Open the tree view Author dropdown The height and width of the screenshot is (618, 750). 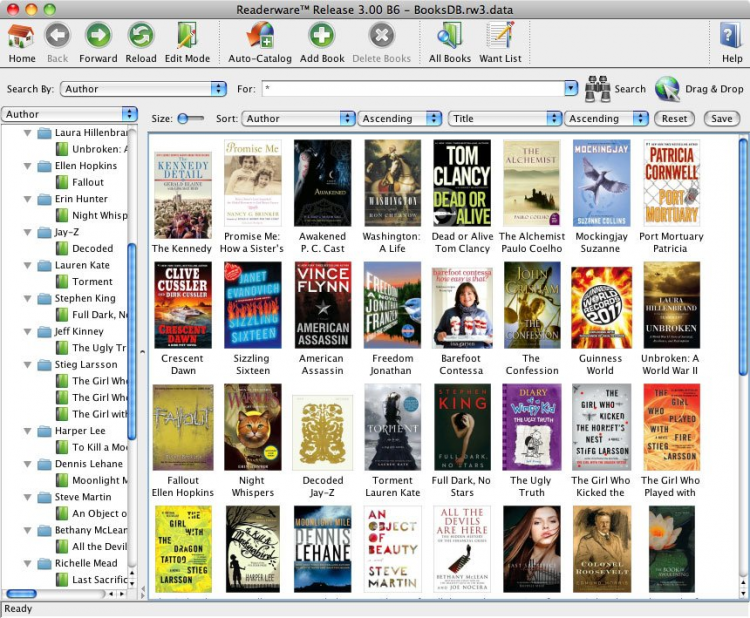point(69,114)
